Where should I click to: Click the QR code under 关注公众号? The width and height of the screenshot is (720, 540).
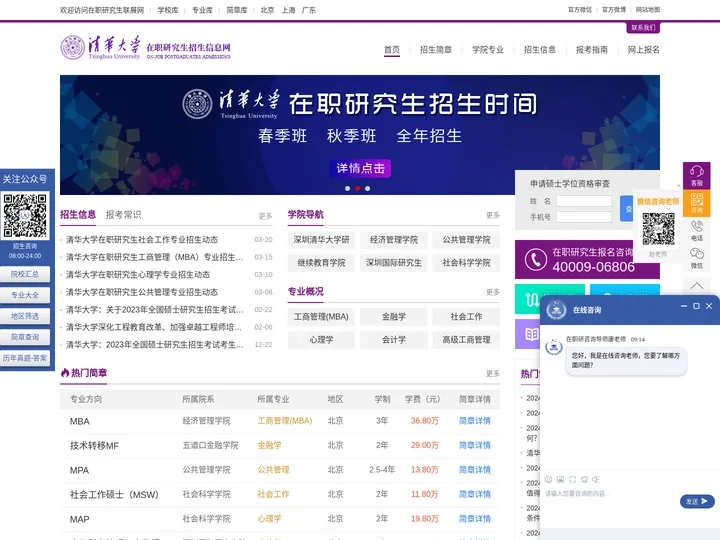[25, 215]
